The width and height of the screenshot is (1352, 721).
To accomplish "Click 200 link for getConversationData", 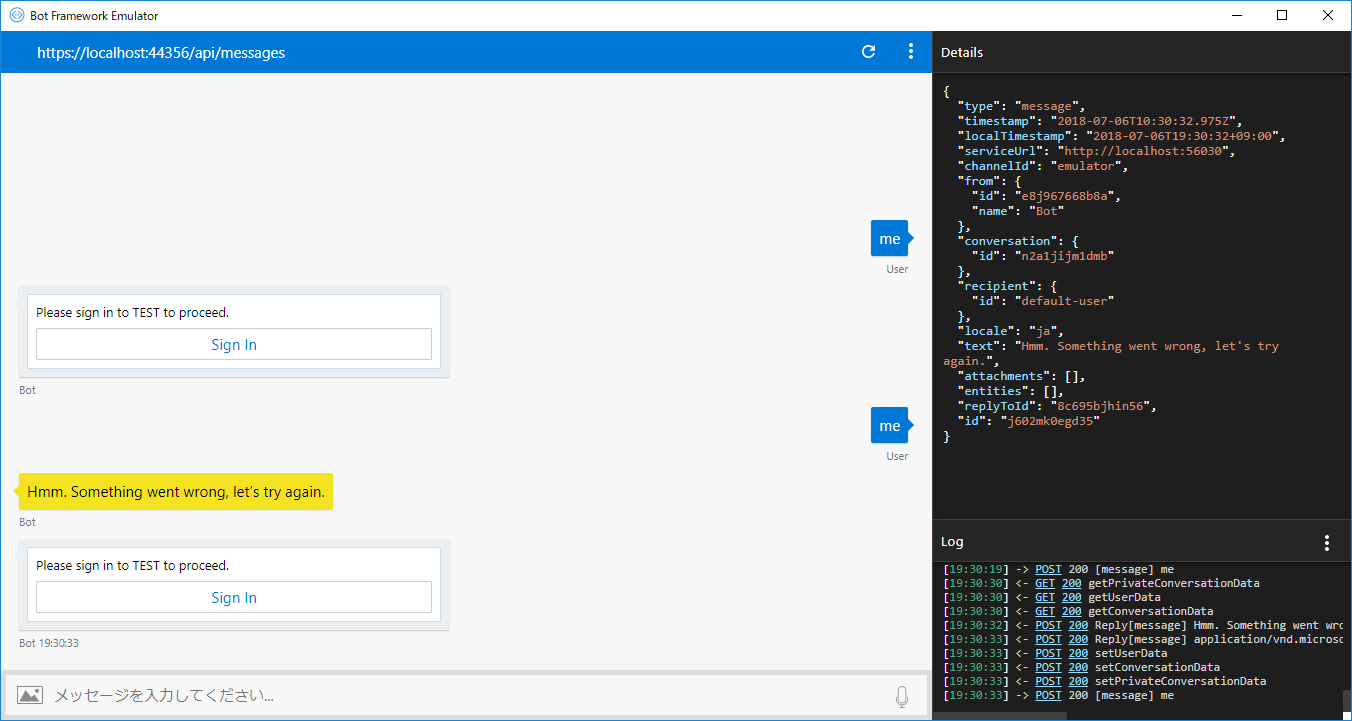I will click(1071, 611).
